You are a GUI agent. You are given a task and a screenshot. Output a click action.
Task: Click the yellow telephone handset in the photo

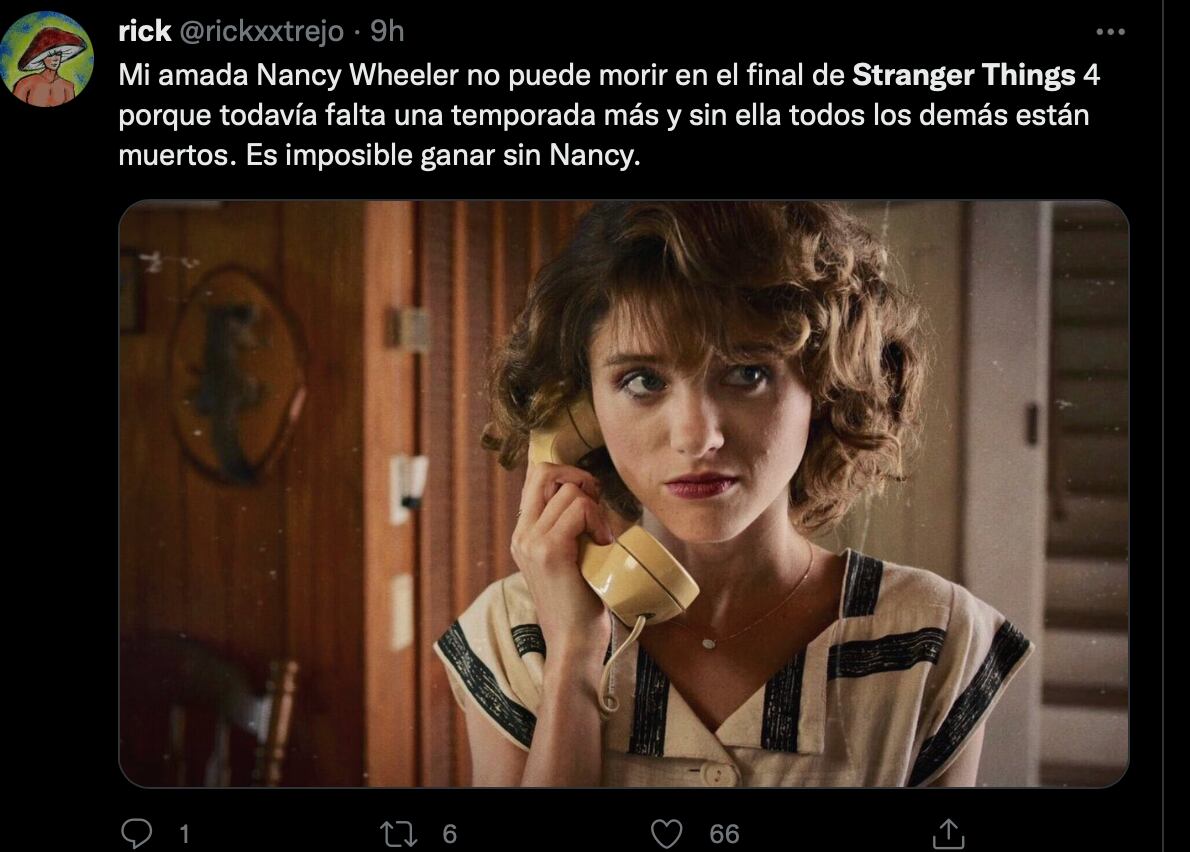point(613,523)
